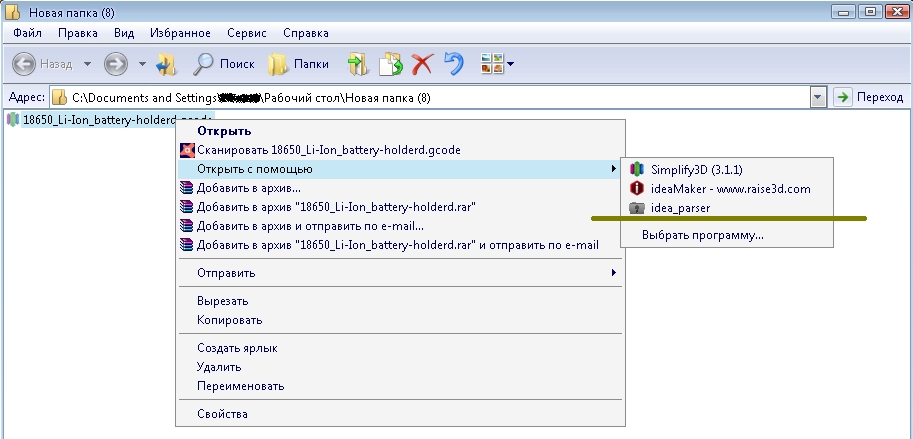Click the Папки folders toolbar button

point(279,64)
